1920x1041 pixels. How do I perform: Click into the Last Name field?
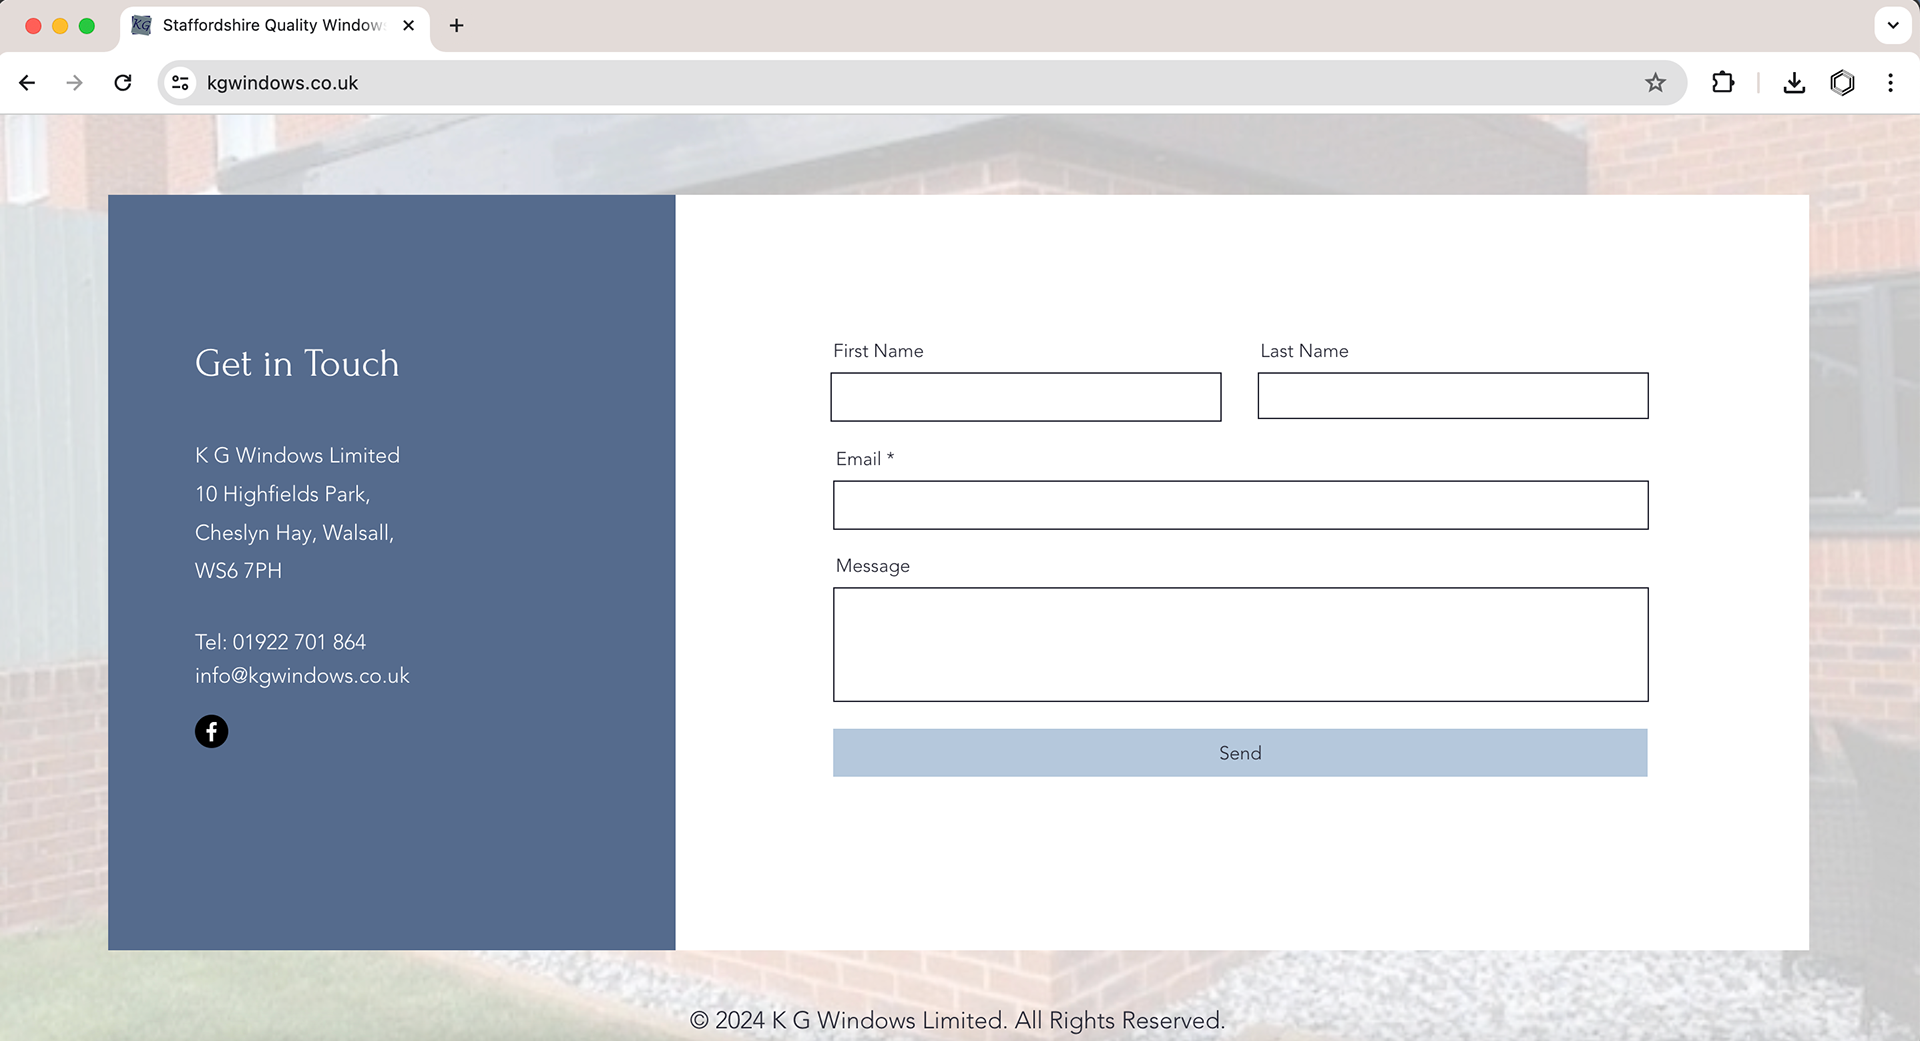[1453, 396]
